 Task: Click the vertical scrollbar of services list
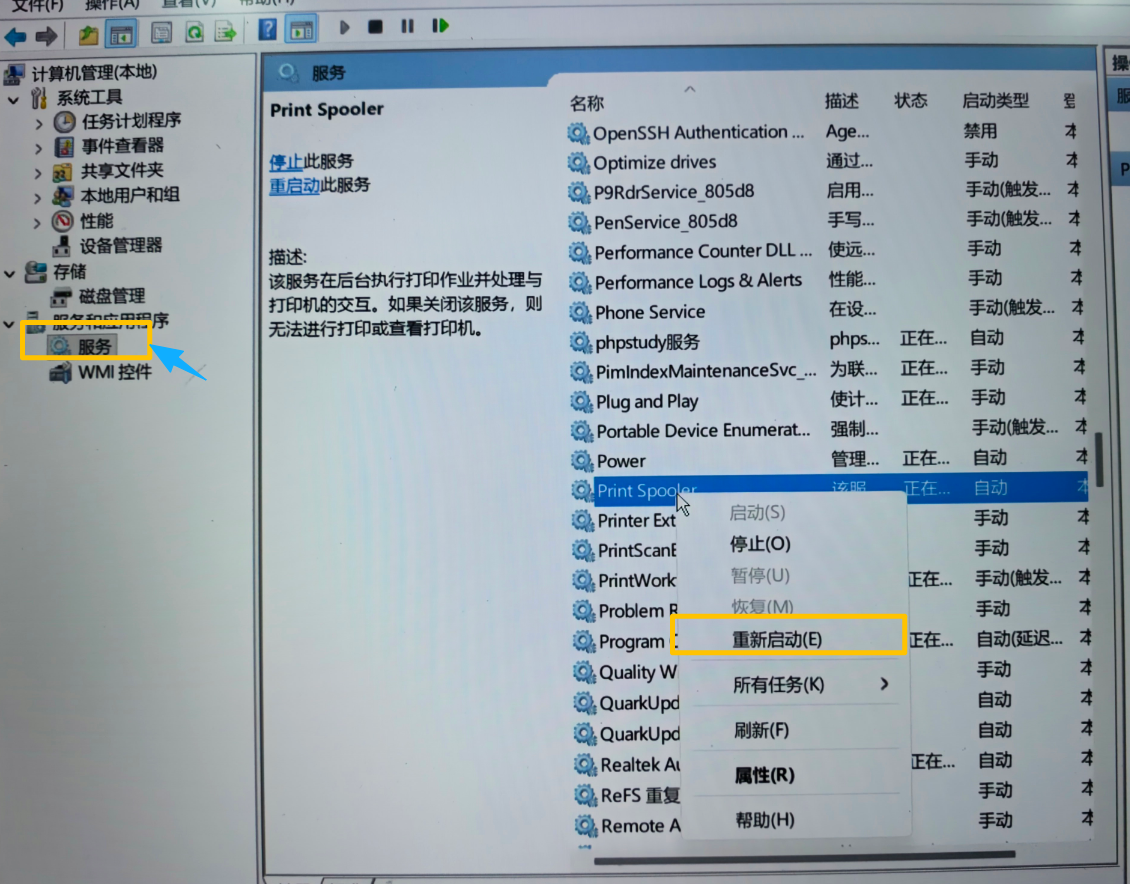pos(1099,460)
